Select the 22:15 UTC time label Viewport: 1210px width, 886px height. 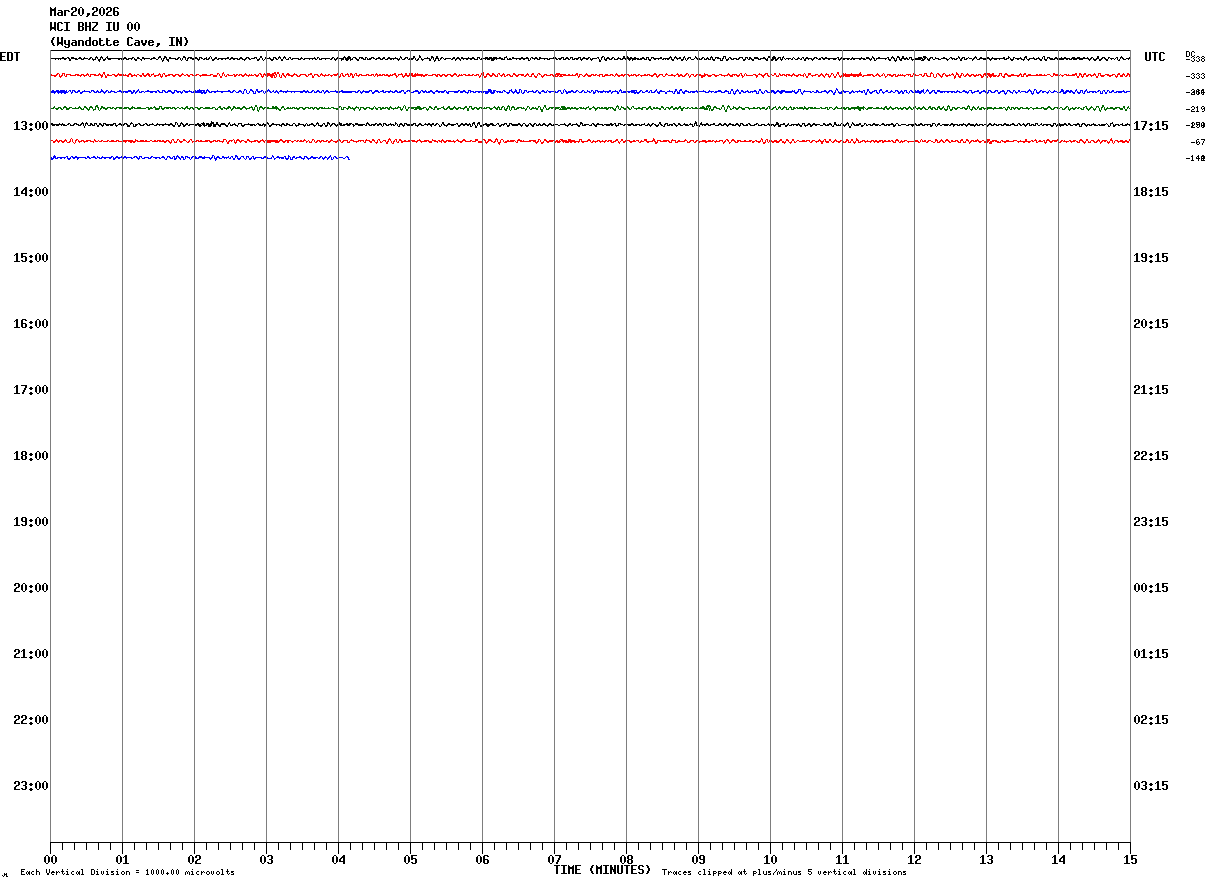tap(1151, 456)
